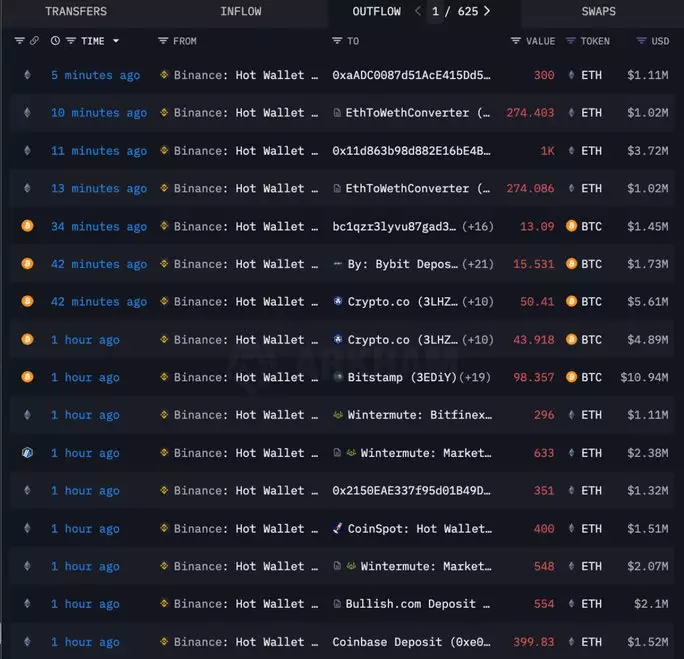Select the TRANSFERS tab
Screen dimensions: 684x659
point(76,11)
